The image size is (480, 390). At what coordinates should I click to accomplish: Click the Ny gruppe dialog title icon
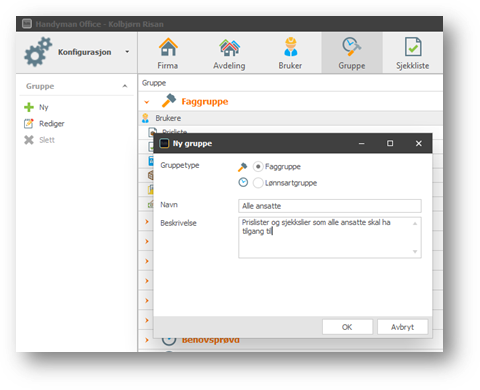click(x=164, y=143)
